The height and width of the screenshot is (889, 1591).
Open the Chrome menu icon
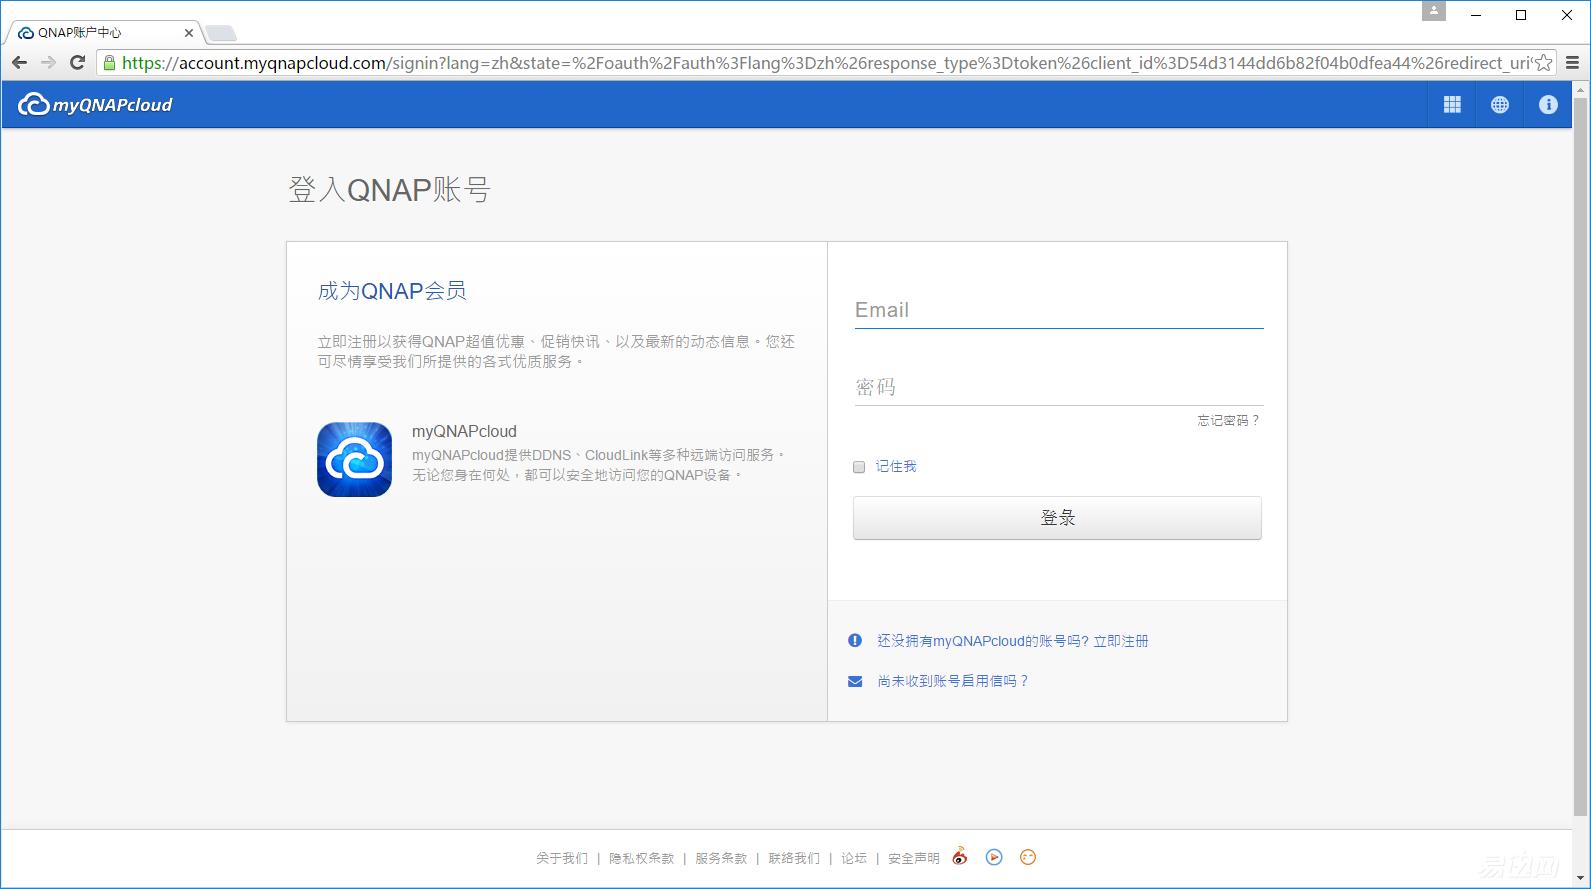coord(1573,63)
